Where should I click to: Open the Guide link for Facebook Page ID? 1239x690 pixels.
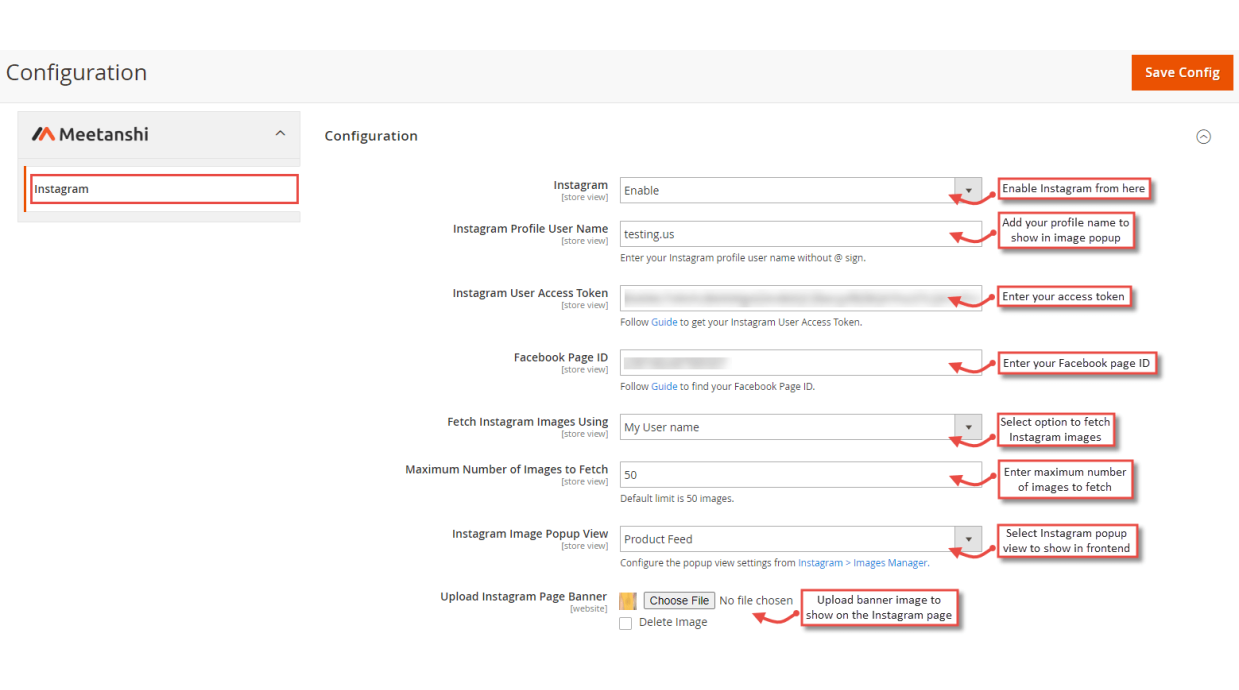point(664,386)
